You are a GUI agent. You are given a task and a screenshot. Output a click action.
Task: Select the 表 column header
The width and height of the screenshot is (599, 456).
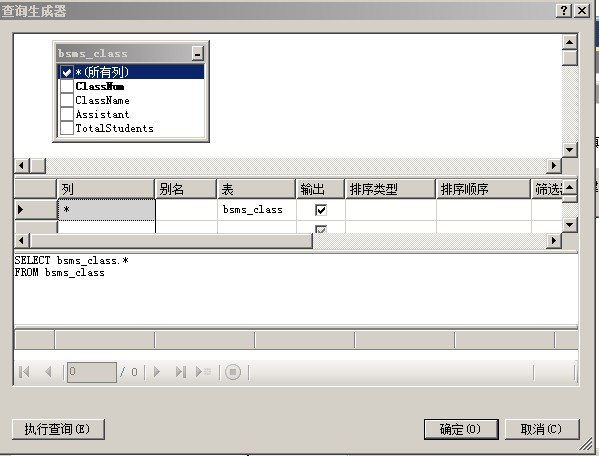(x=257, y=189)
